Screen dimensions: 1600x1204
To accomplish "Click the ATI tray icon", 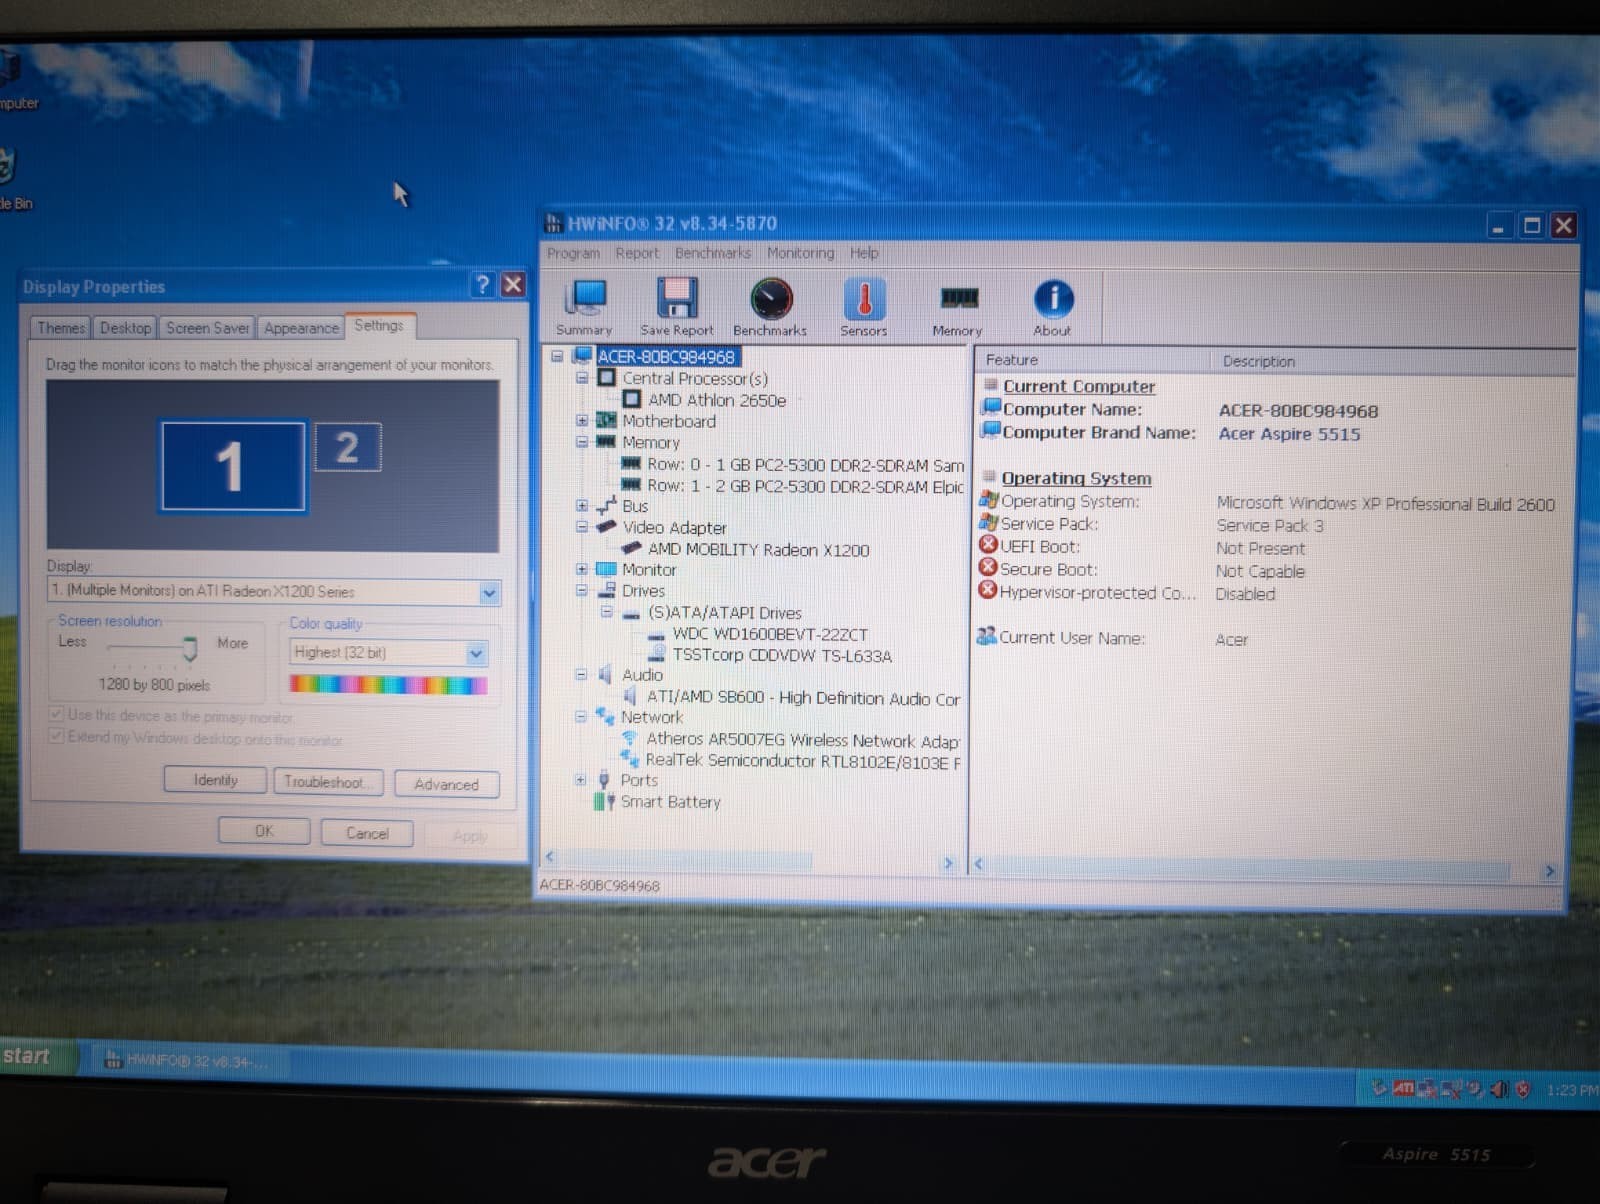I will [1403, 1088].
